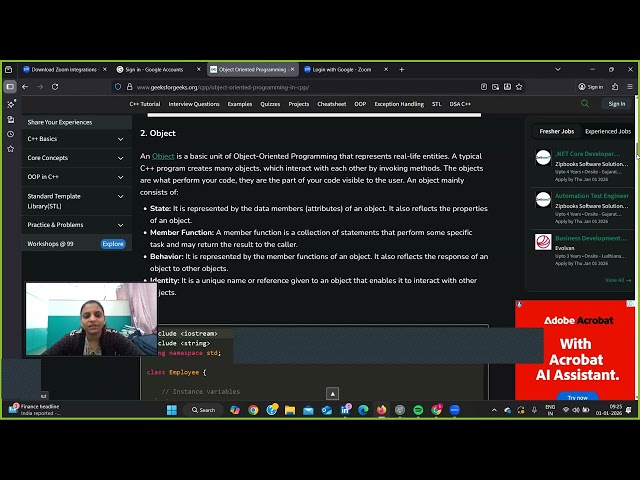Open the bookmarks sidebar star icon
Viewport: 640px width, 480px height.
coord(11,149)
